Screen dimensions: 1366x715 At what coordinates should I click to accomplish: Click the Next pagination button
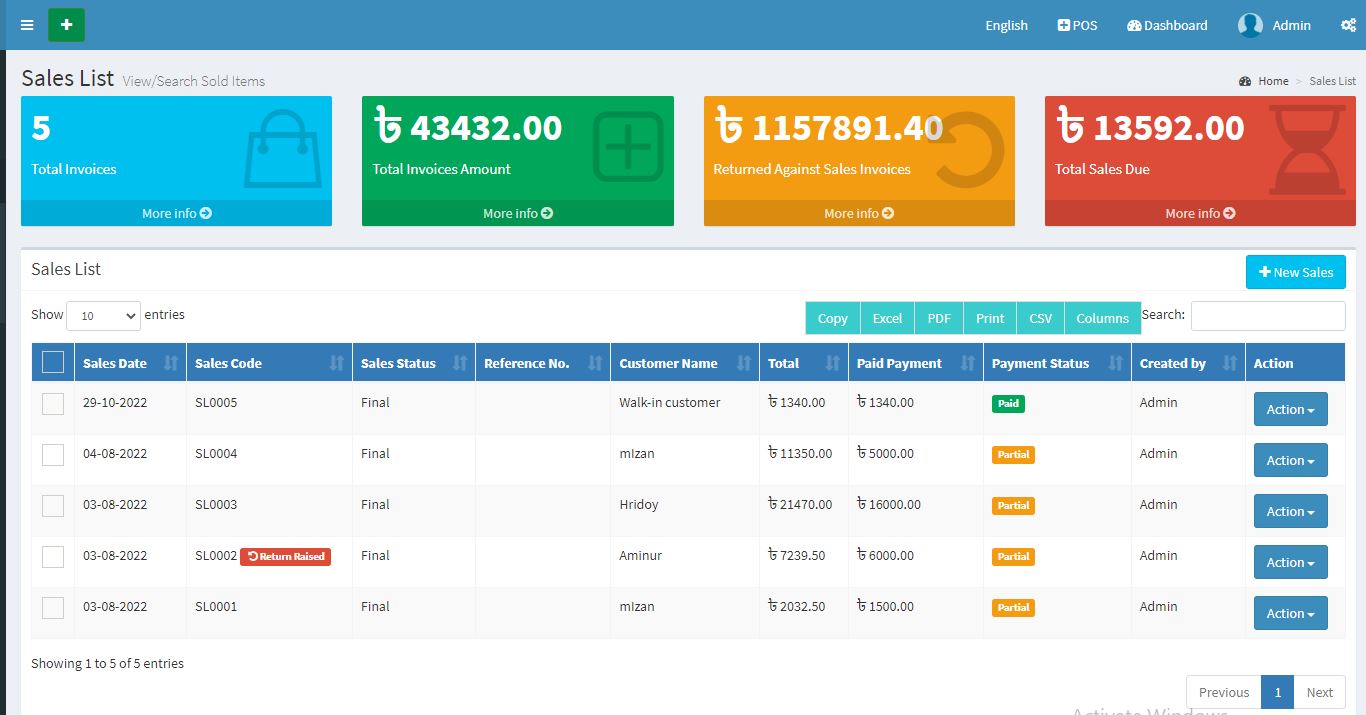(x=1319, y=692)
